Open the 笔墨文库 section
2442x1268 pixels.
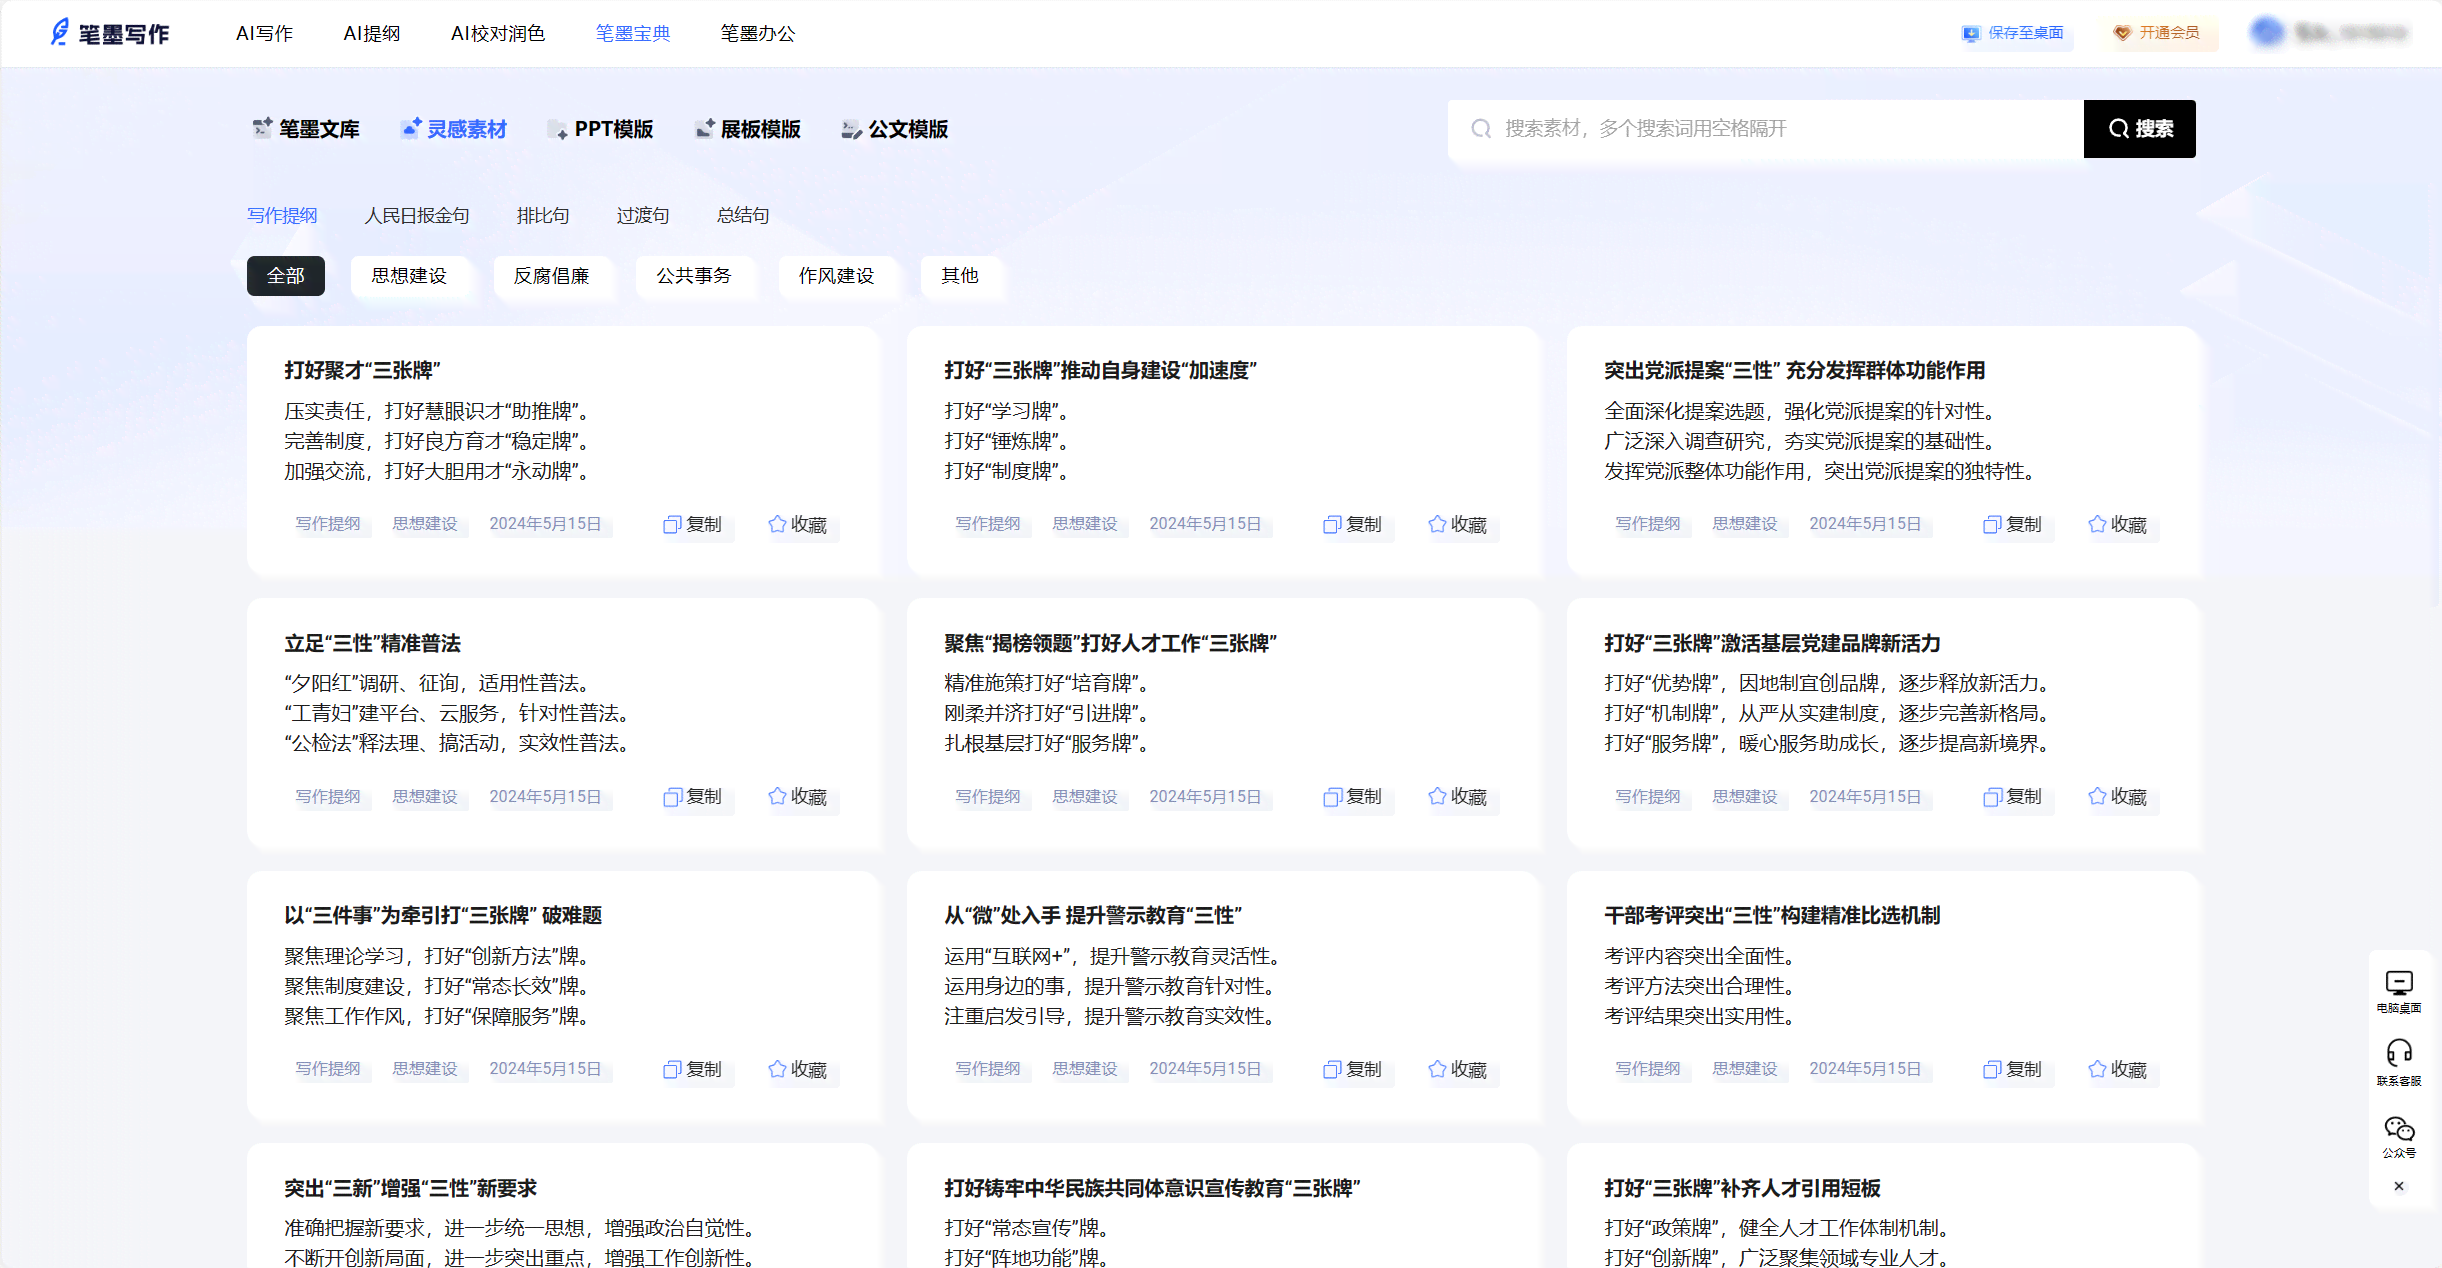coord(306,129)
